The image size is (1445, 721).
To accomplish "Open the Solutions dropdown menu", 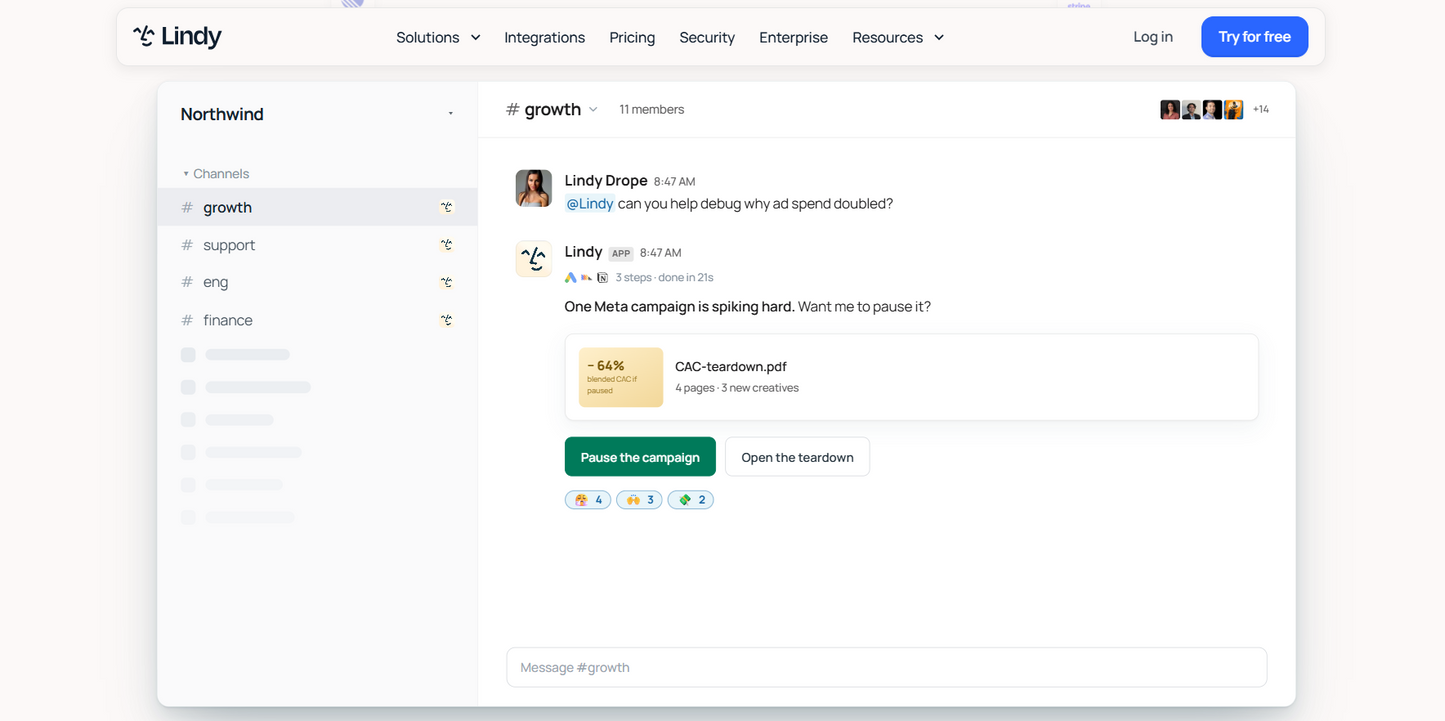I will [438, 37].
